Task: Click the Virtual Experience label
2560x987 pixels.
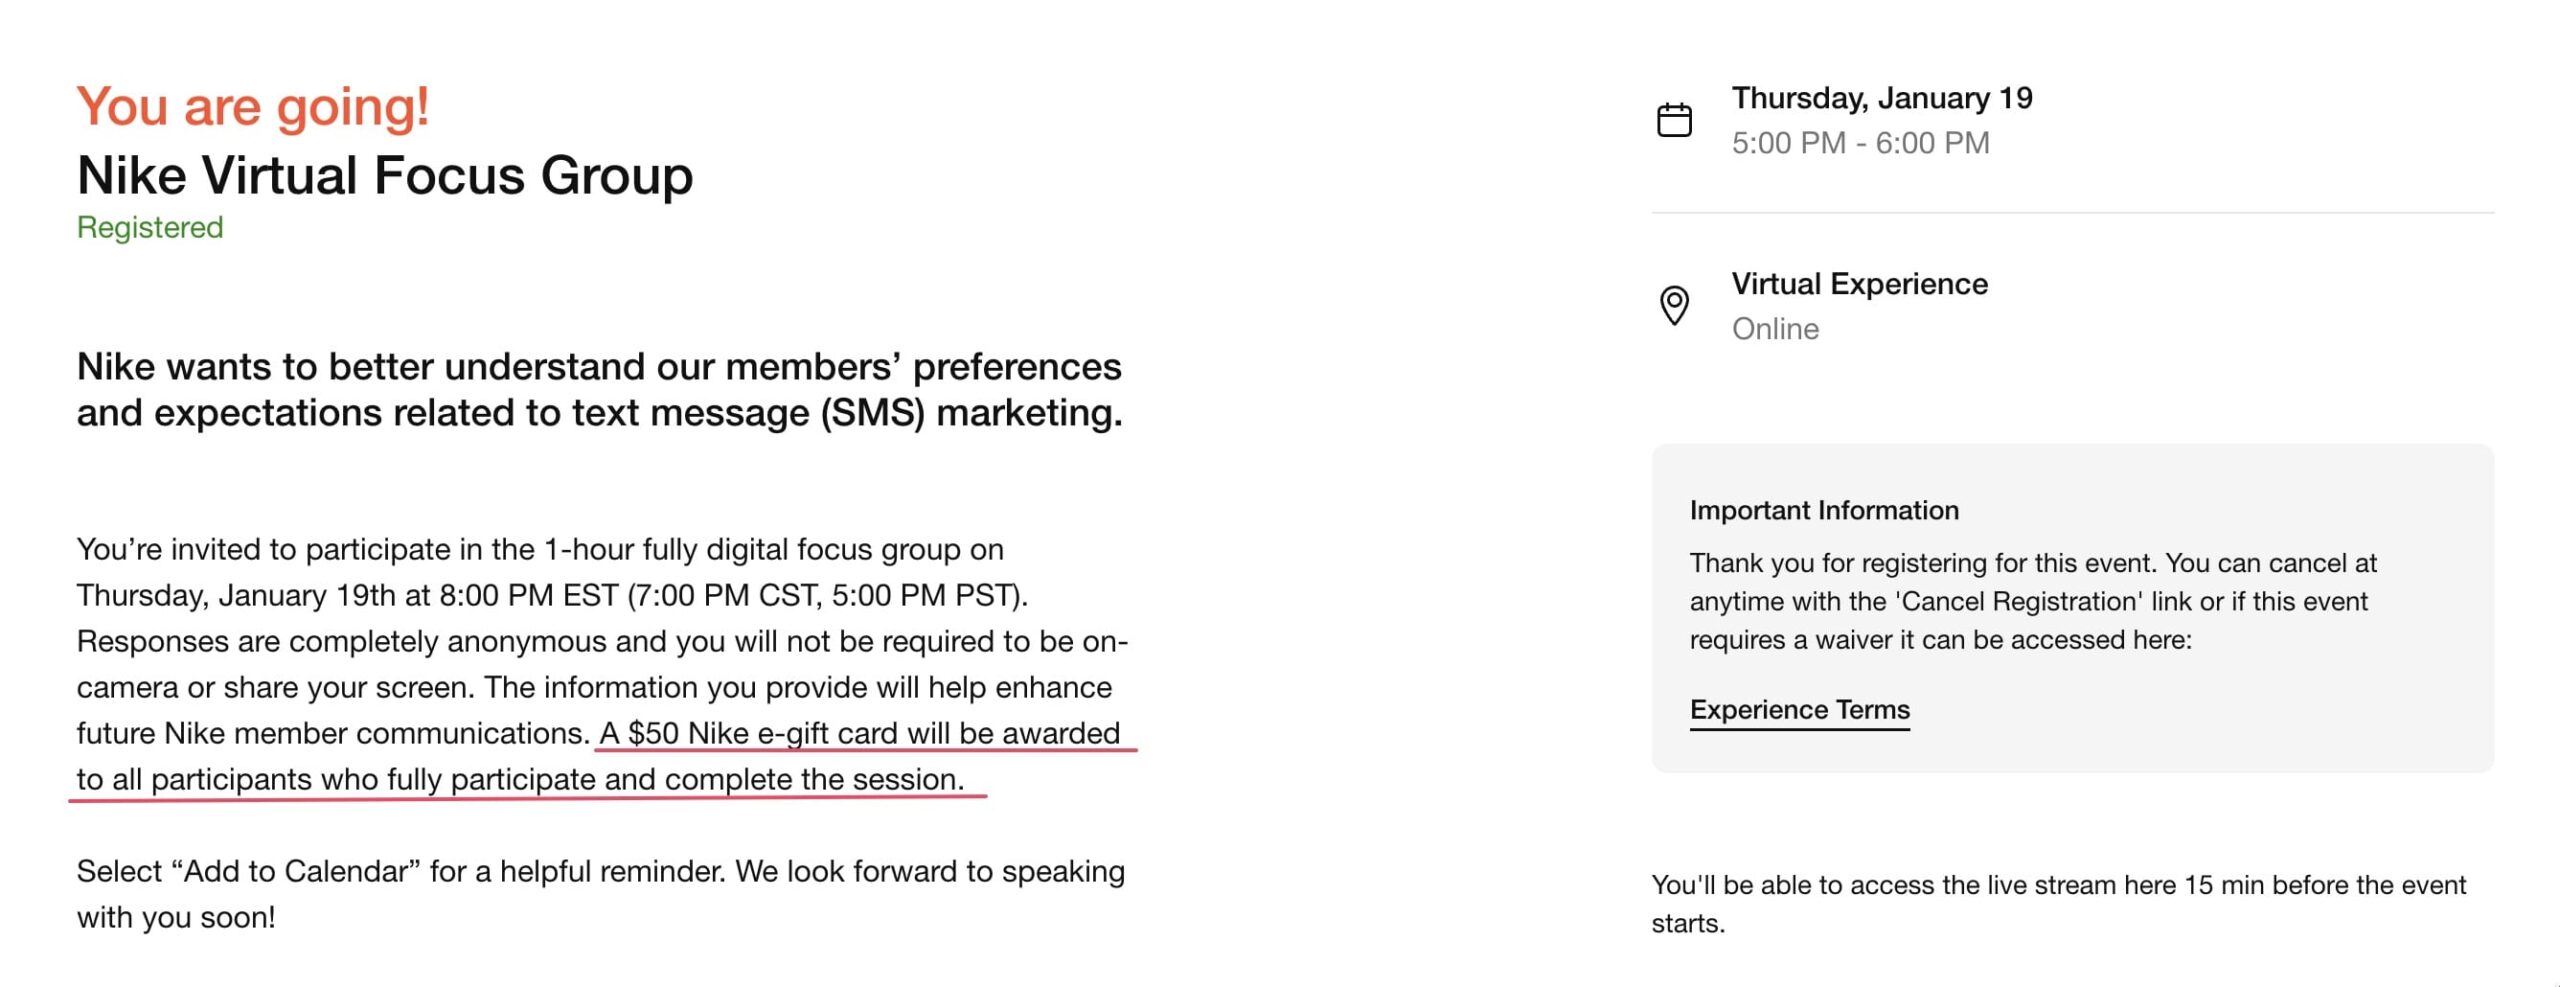Action: tap(1859, 284)
